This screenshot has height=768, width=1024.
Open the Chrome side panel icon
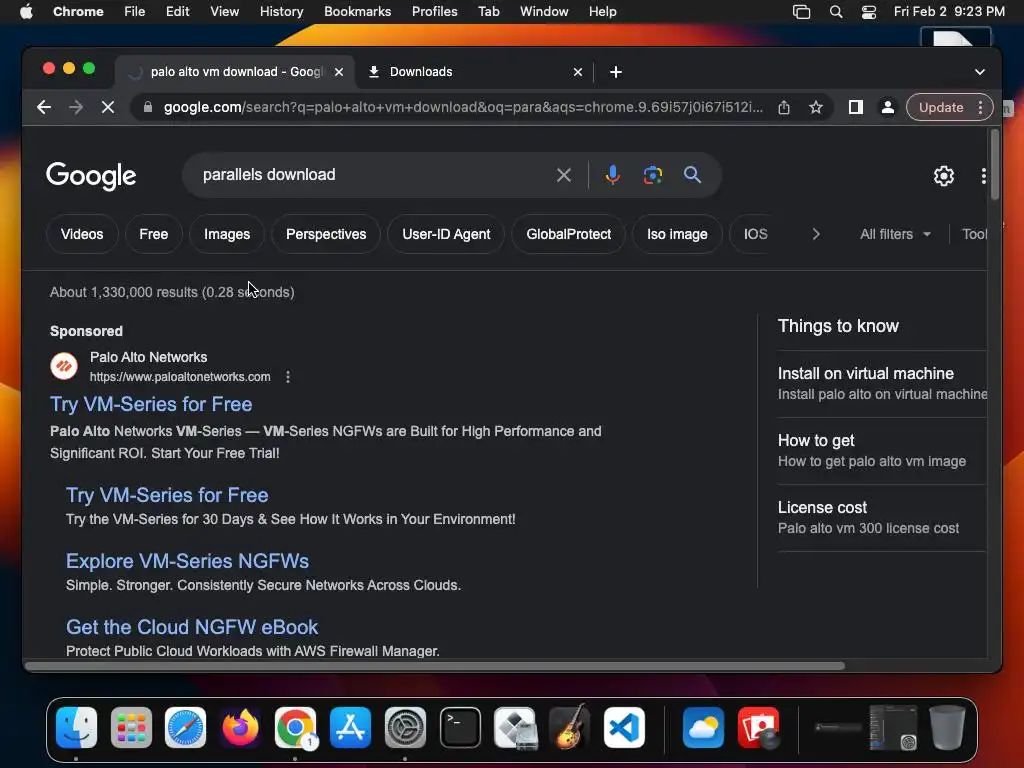[856, 107]
